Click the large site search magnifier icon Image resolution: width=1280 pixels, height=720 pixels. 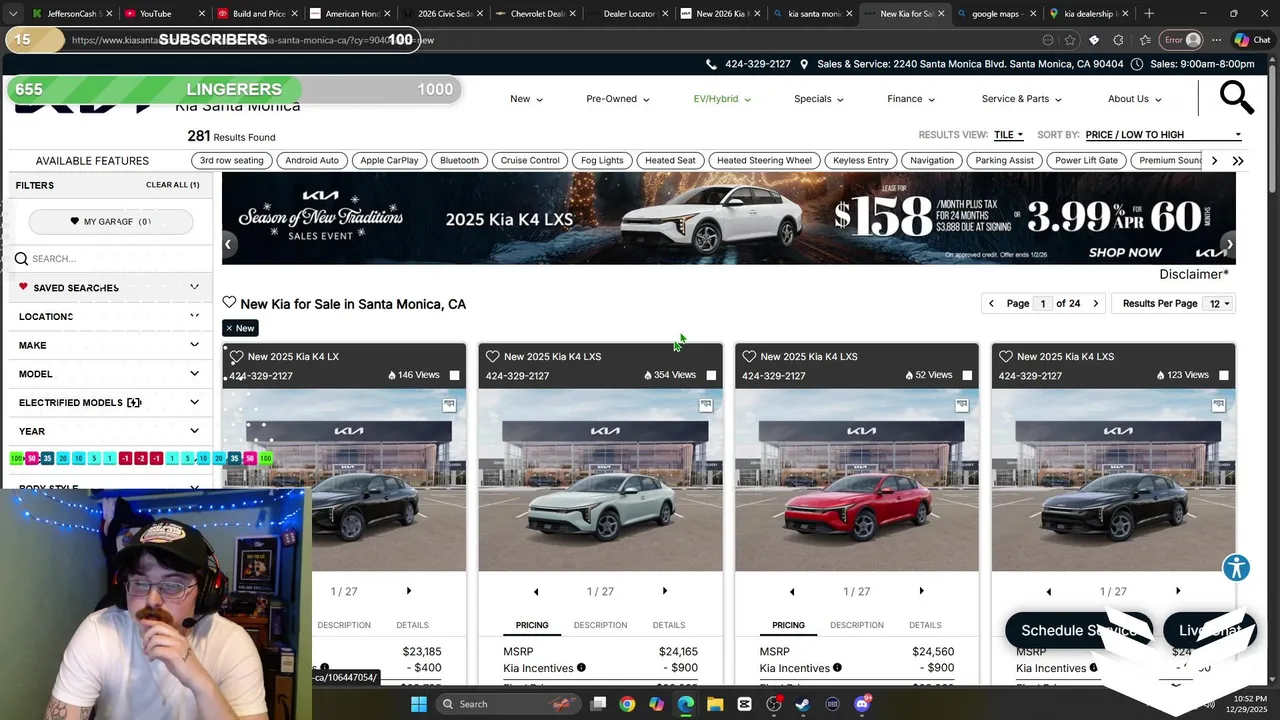pyautogui.click(x=1236, y=98)
